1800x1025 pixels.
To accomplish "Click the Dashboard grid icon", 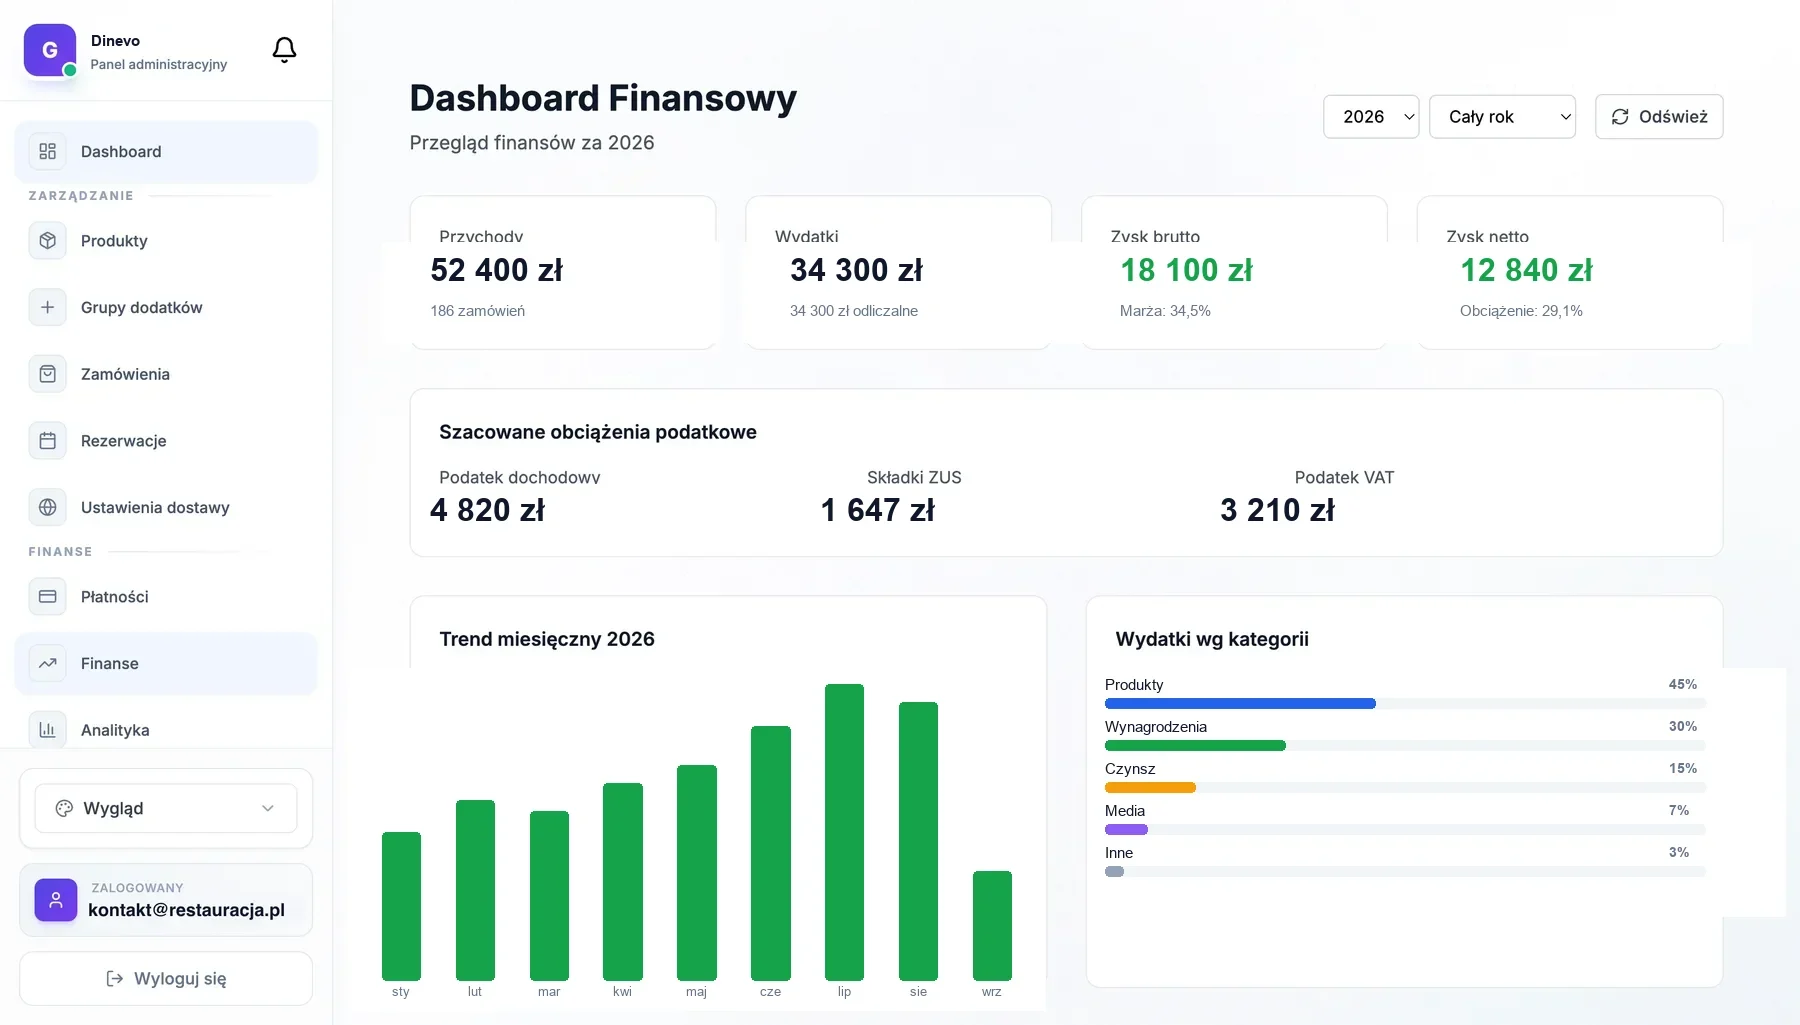I will 47,151.
